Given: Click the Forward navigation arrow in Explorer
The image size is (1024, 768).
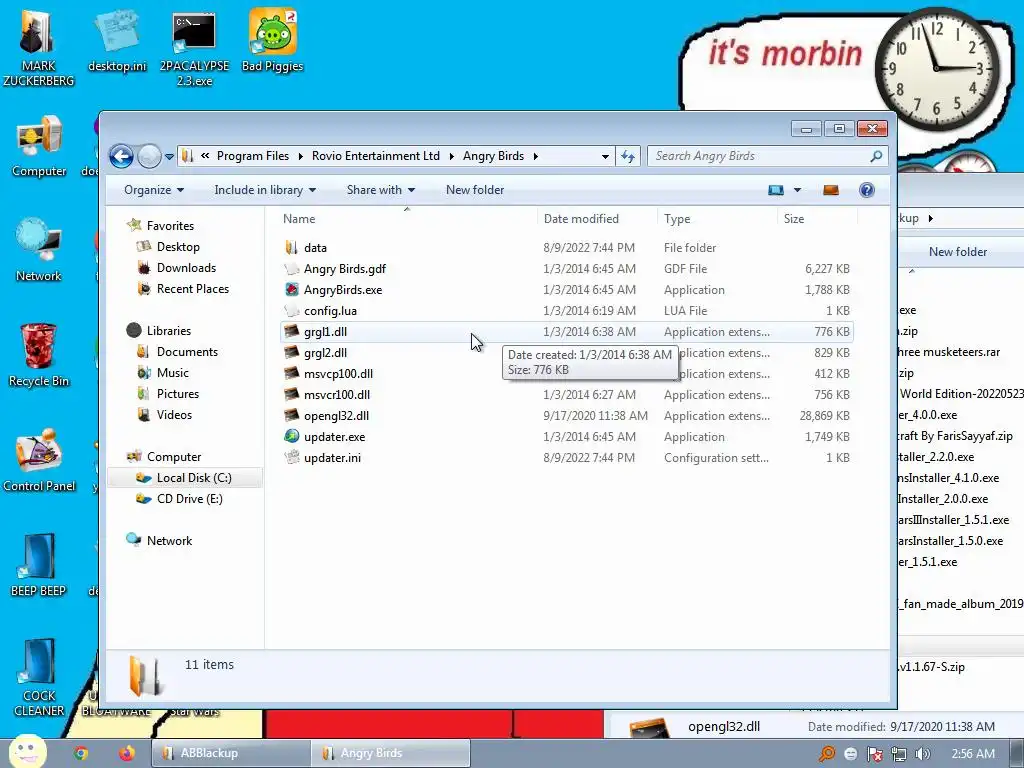Looking at the screenshot, I should [x=150, y=156].
